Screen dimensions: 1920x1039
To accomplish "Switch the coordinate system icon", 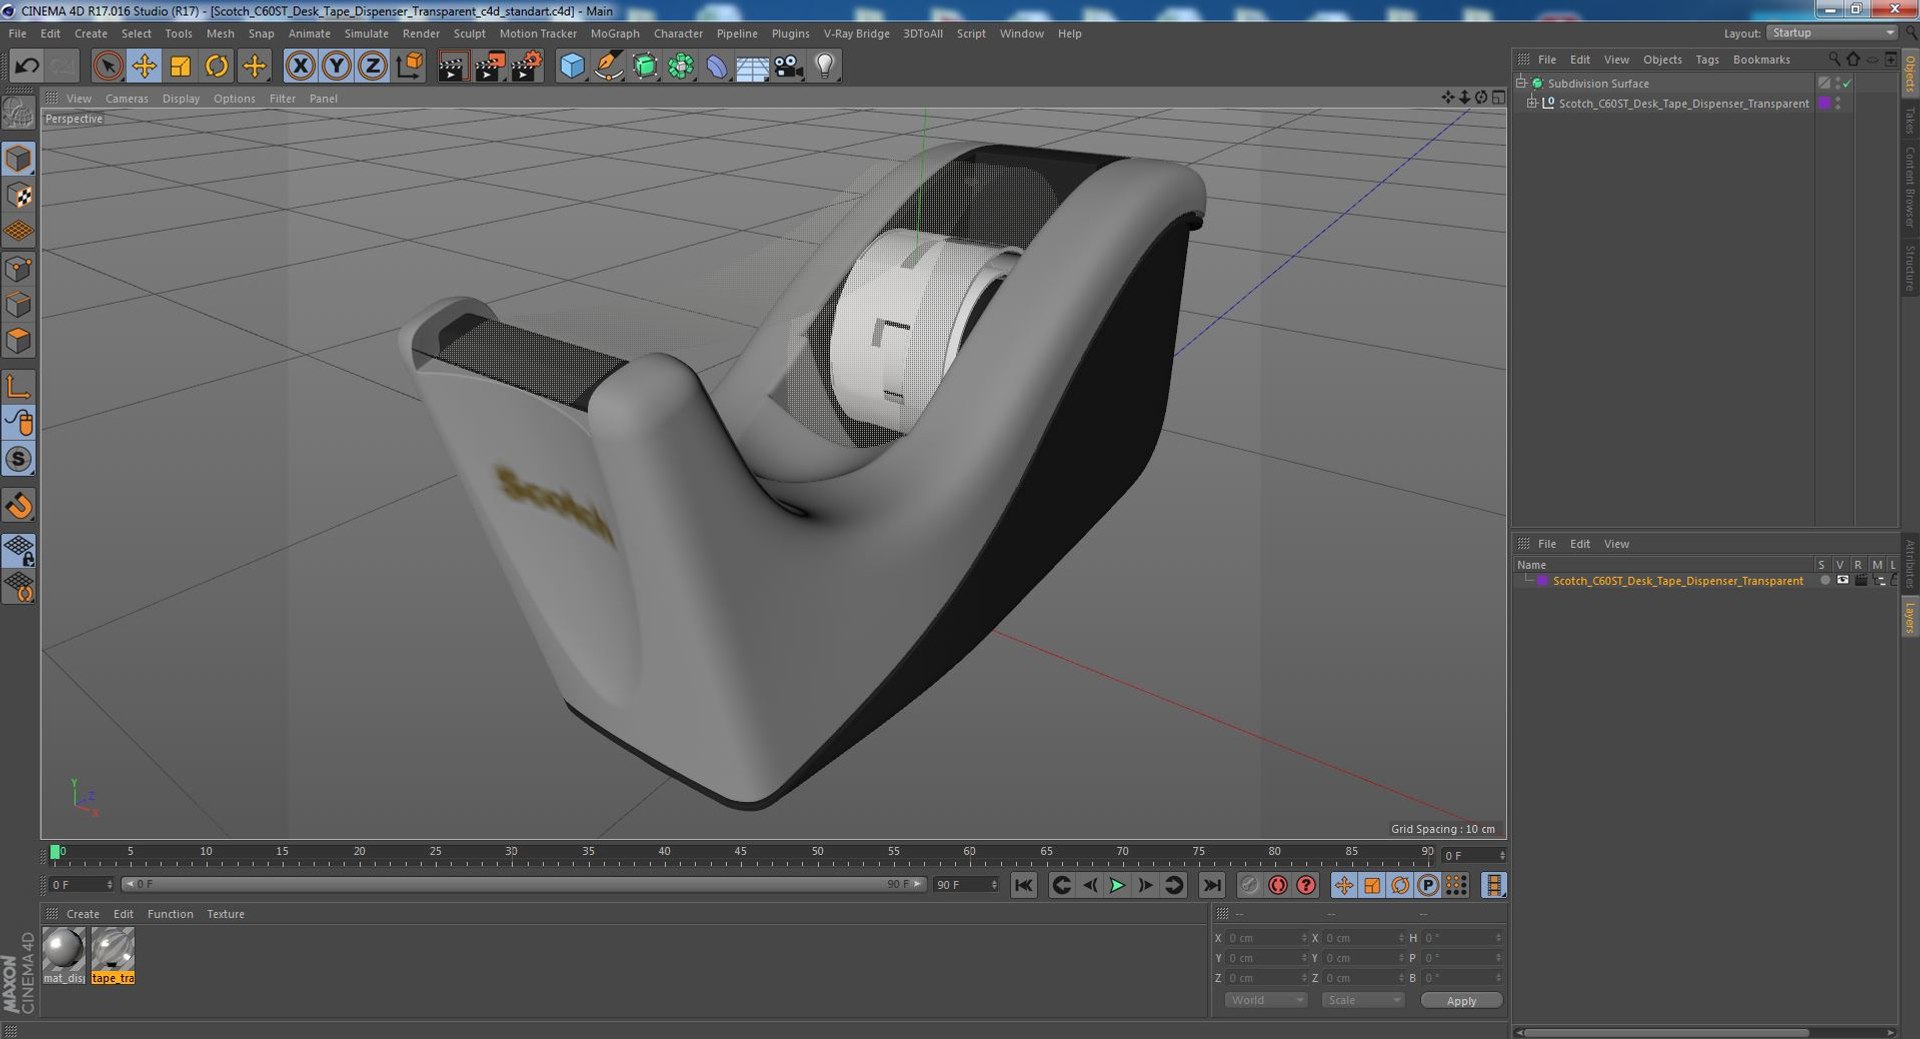I will point(409,66).
